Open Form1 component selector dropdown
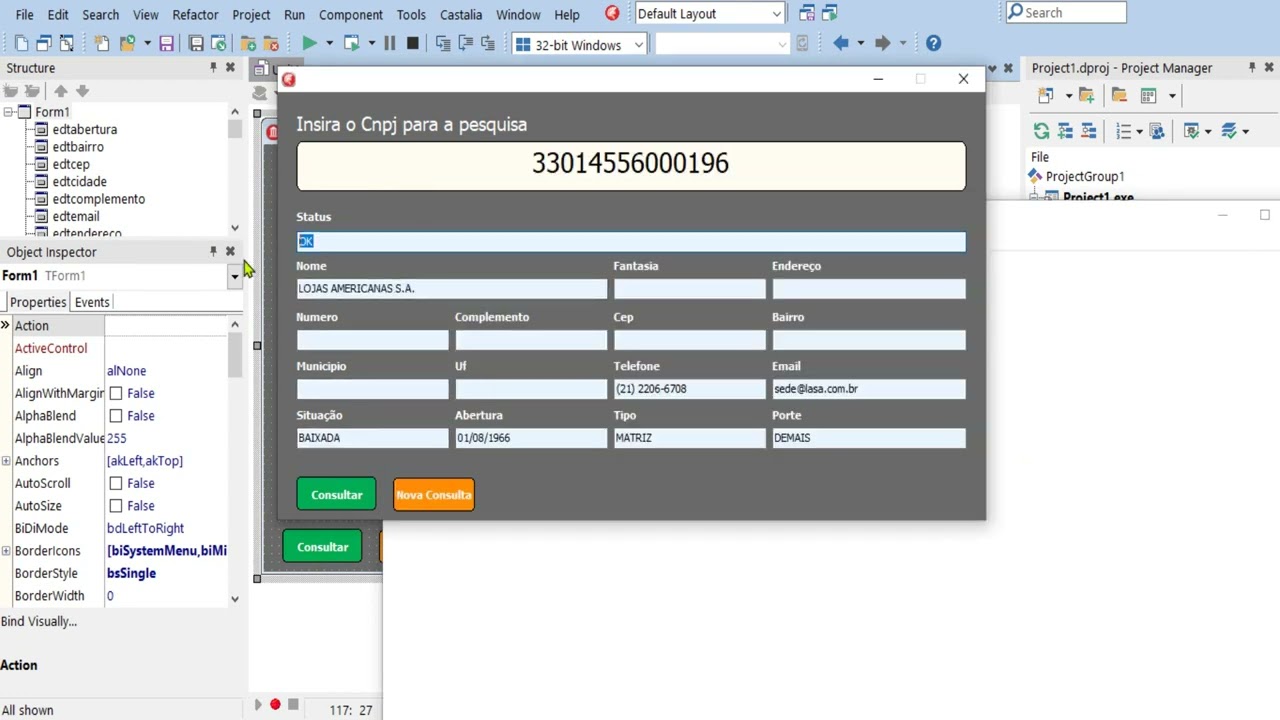 [235, 276]
